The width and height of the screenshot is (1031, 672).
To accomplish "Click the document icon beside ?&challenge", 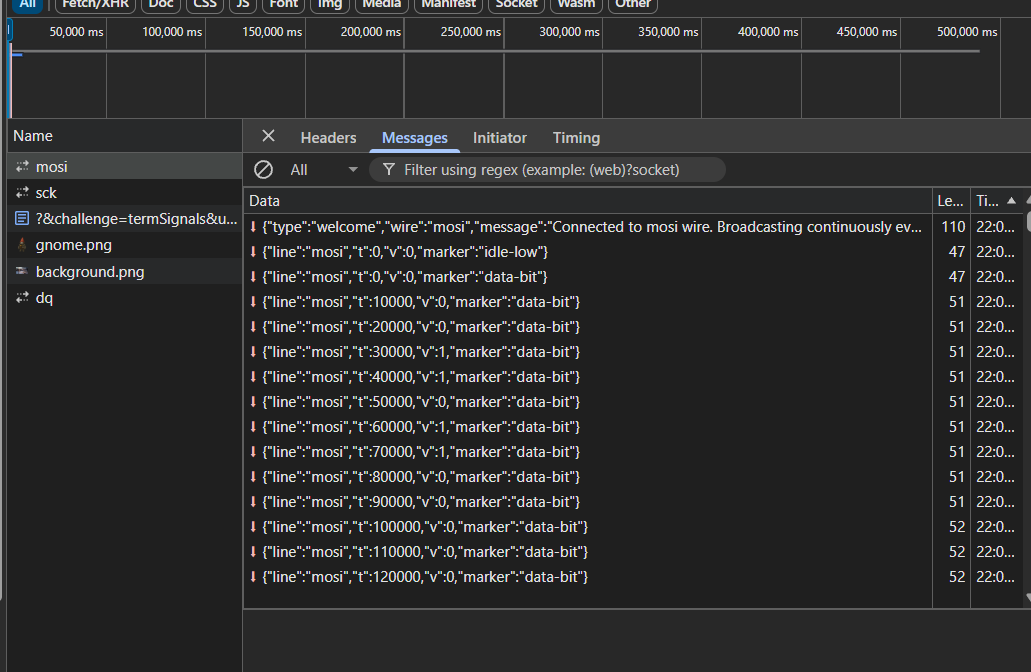I will coord(22,218).
